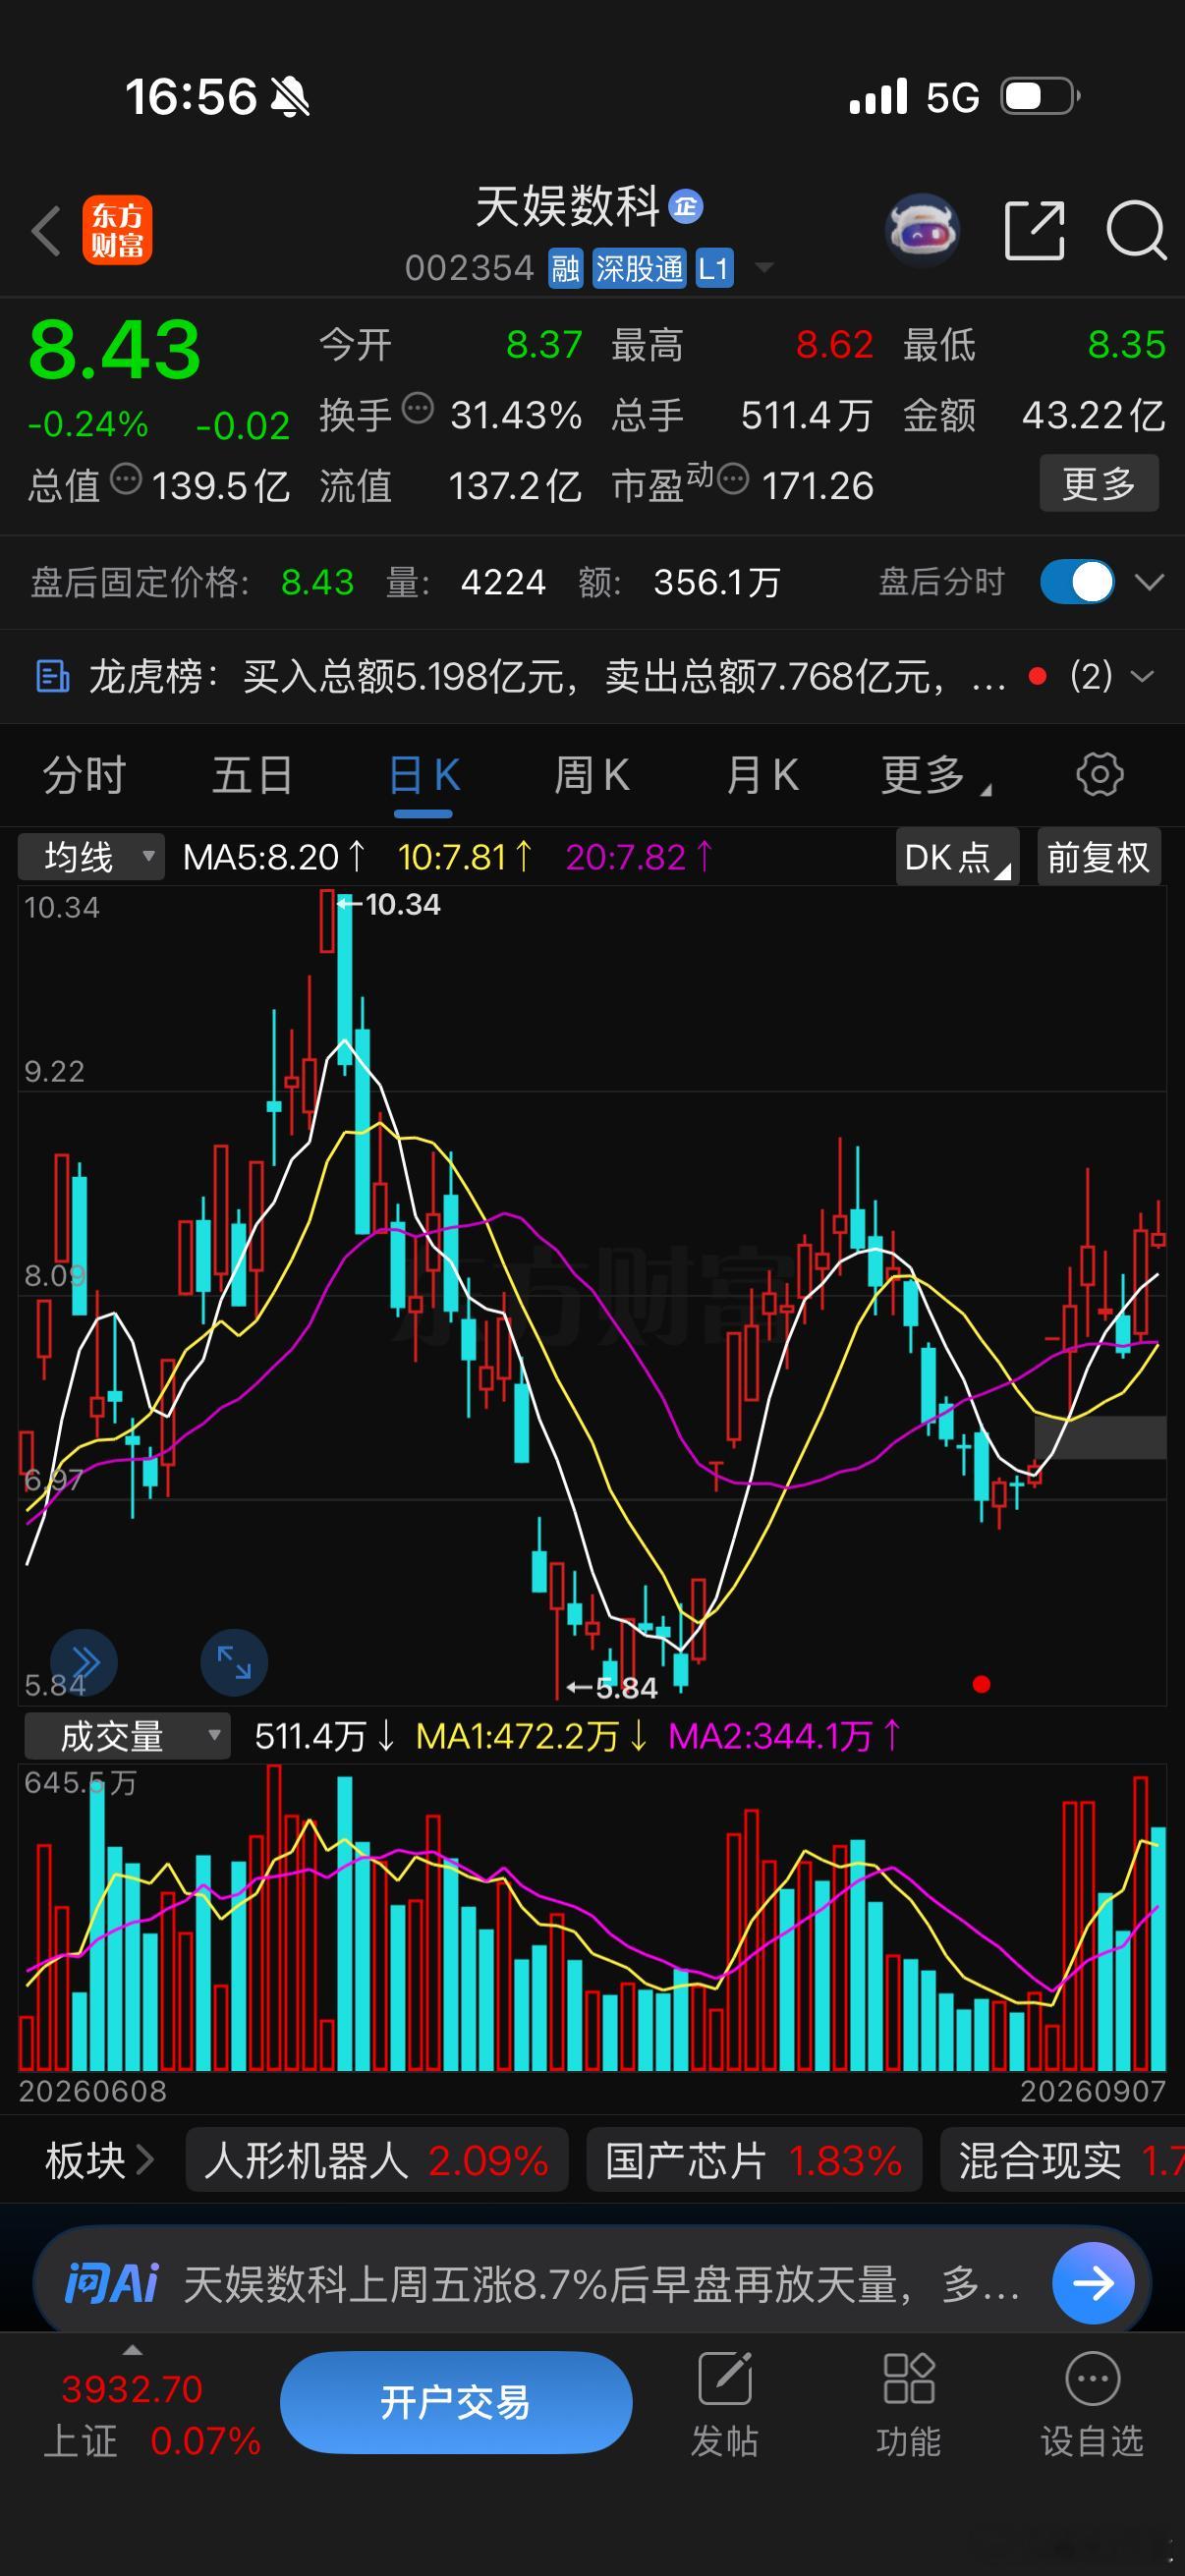Open the 更多 period dropdown tab
The height and width of the screenshot is (2576, 1185).
click(x=936, y=775)
